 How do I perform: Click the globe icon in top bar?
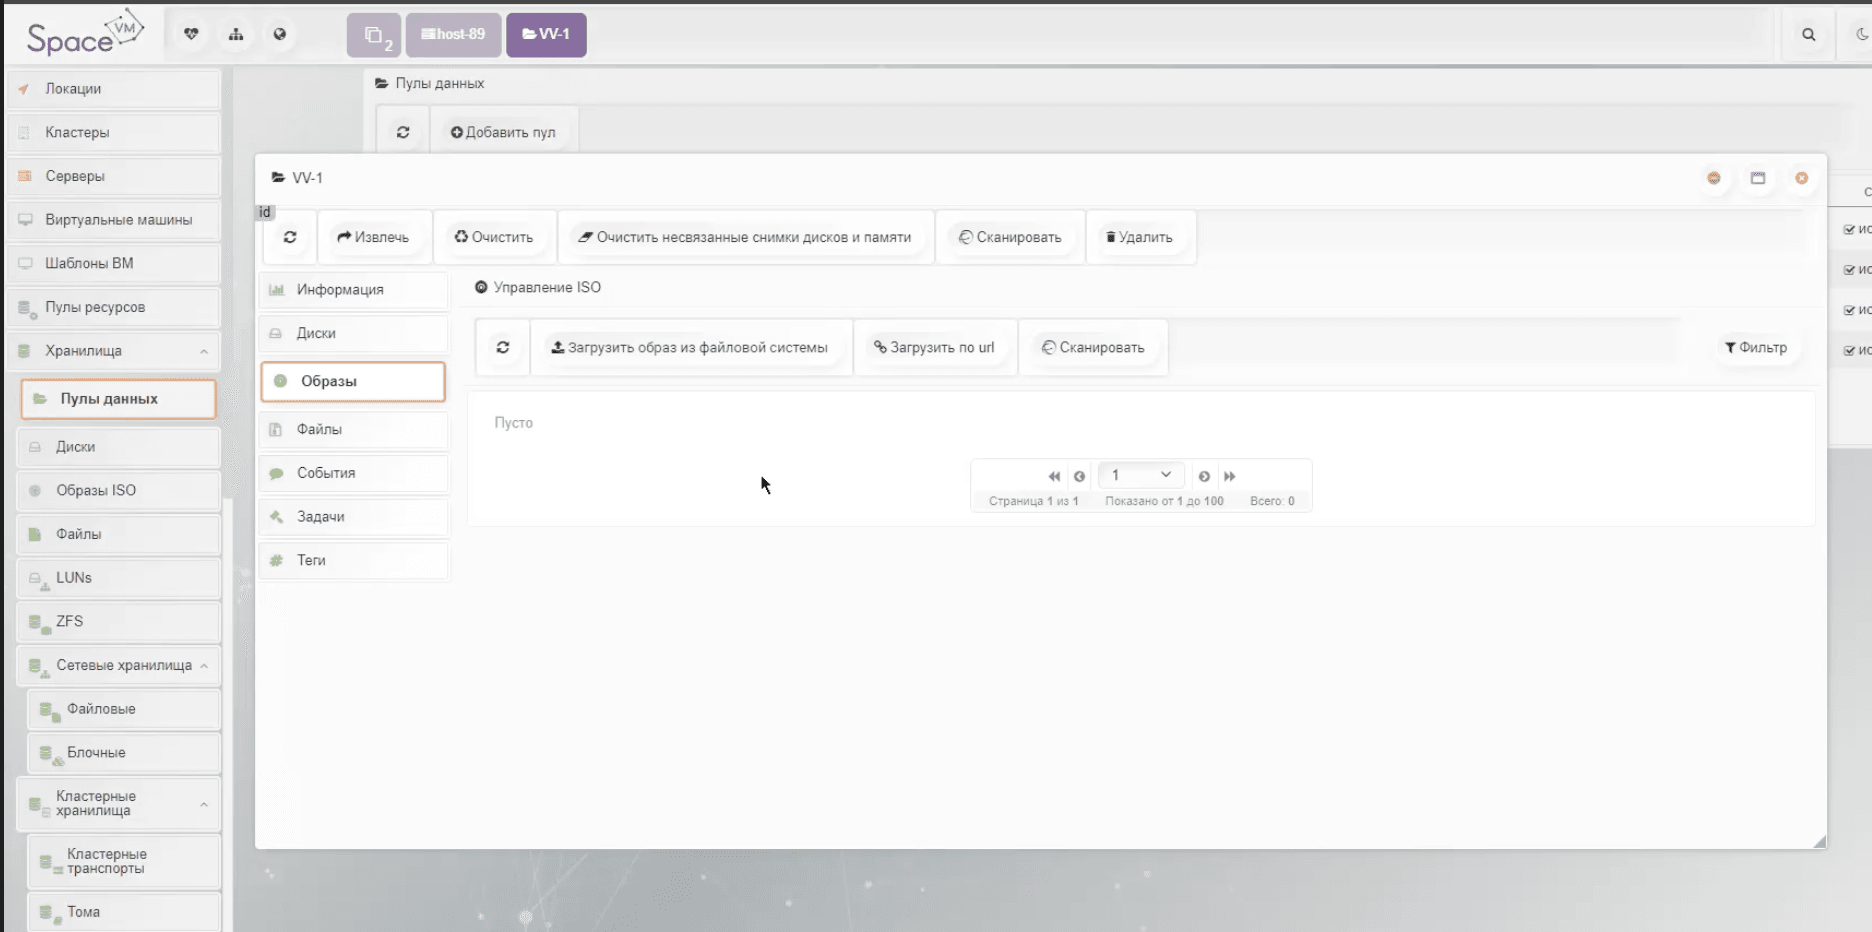tap(280, 34)
